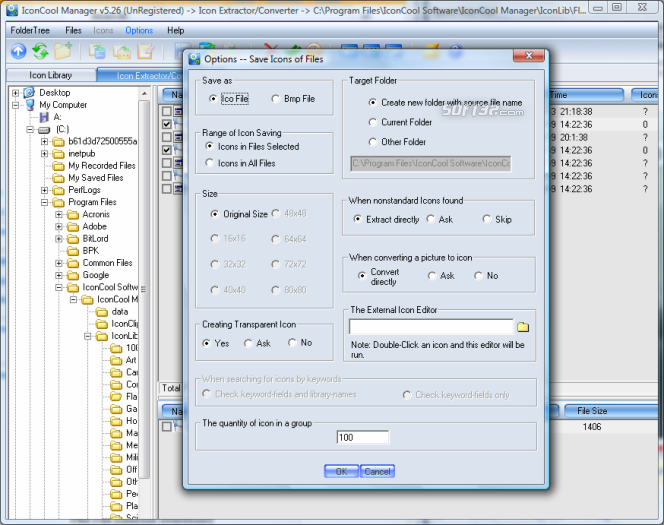Switch to Icon Extractor/Converter tab
Screen dimensions: 664x525
point(141,75)
